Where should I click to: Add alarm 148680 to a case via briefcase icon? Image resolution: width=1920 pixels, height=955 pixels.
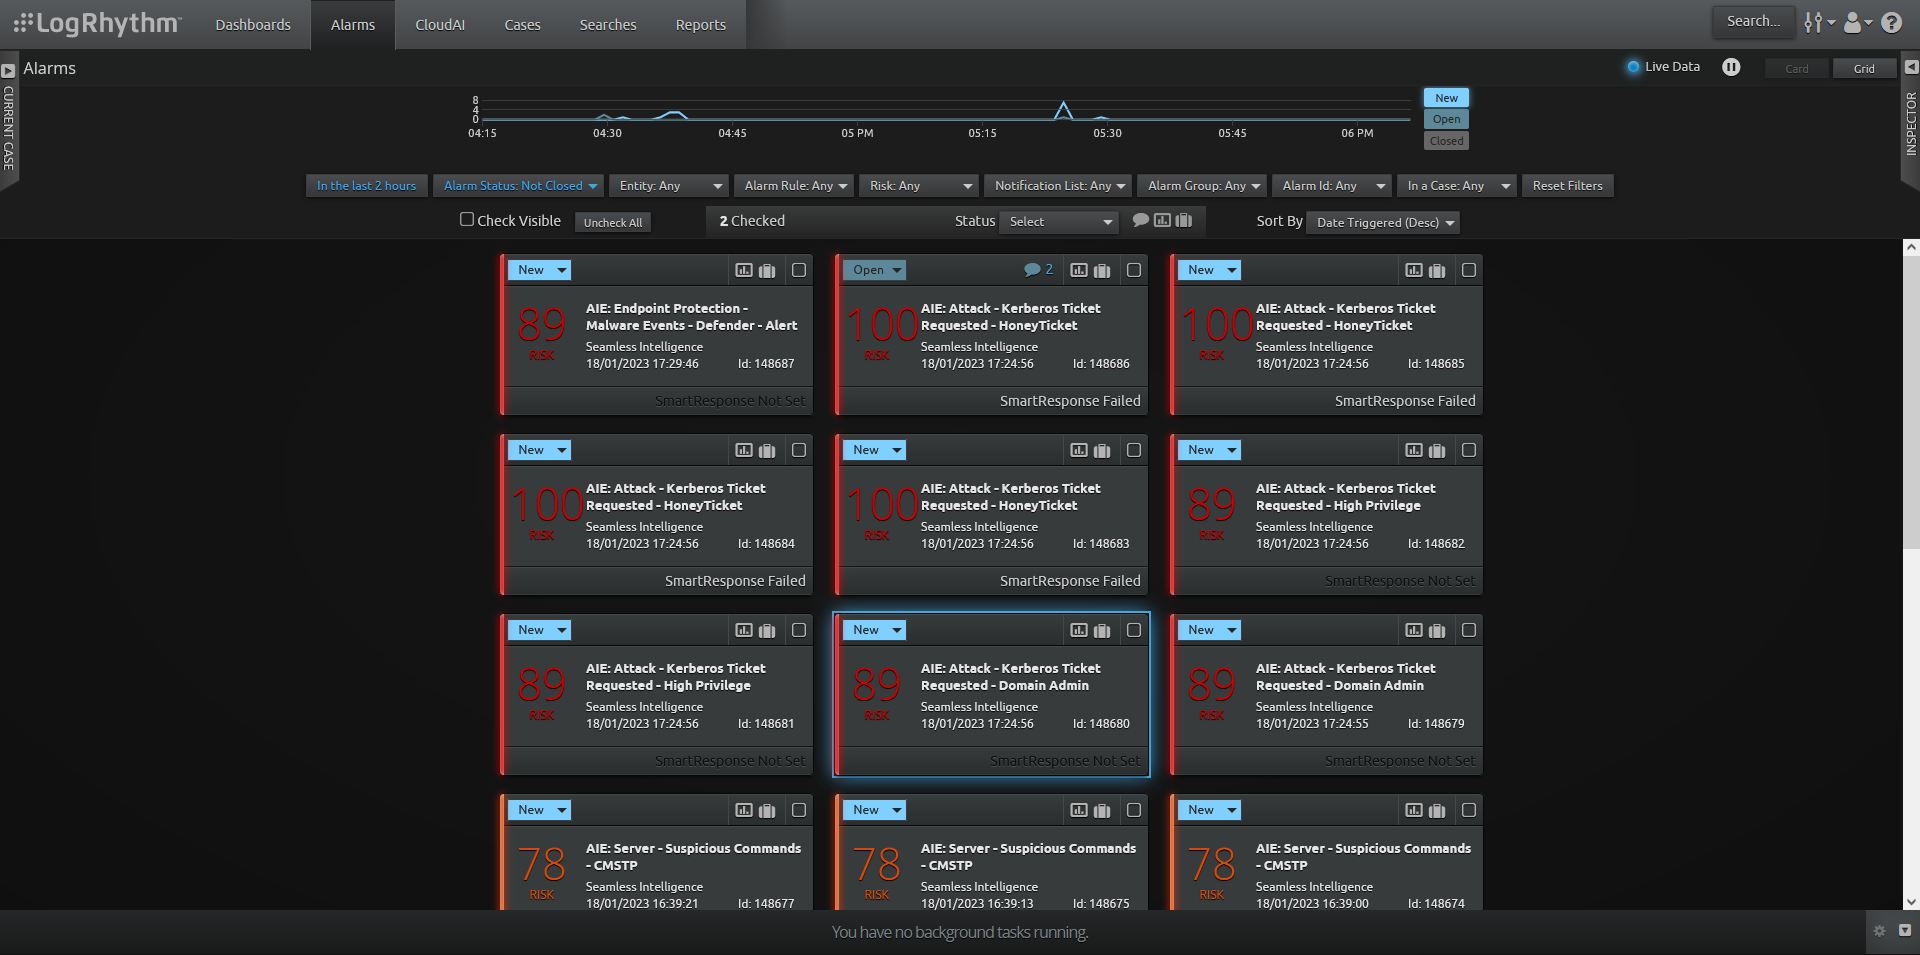[1103, 630]
